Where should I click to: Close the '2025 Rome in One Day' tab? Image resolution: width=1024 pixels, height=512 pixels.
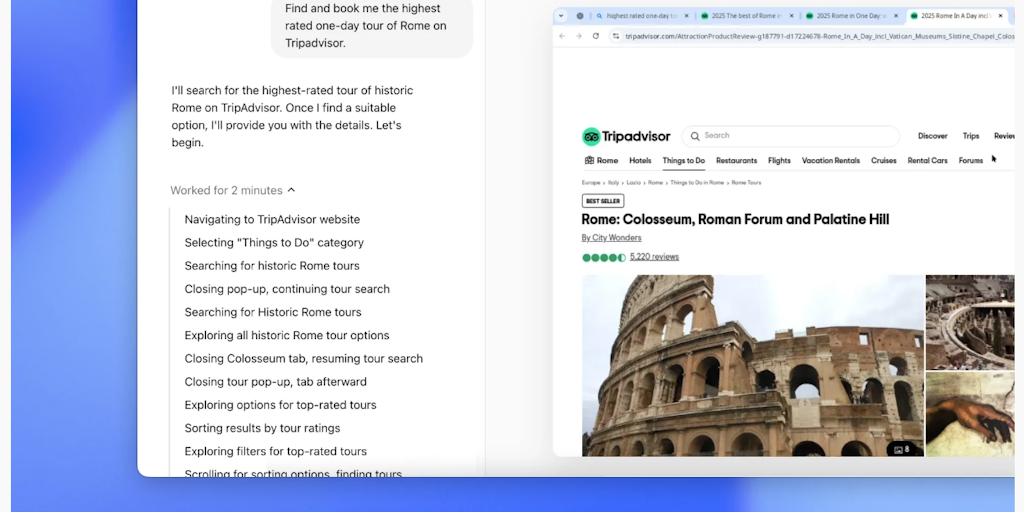click(x=896, y=16)
